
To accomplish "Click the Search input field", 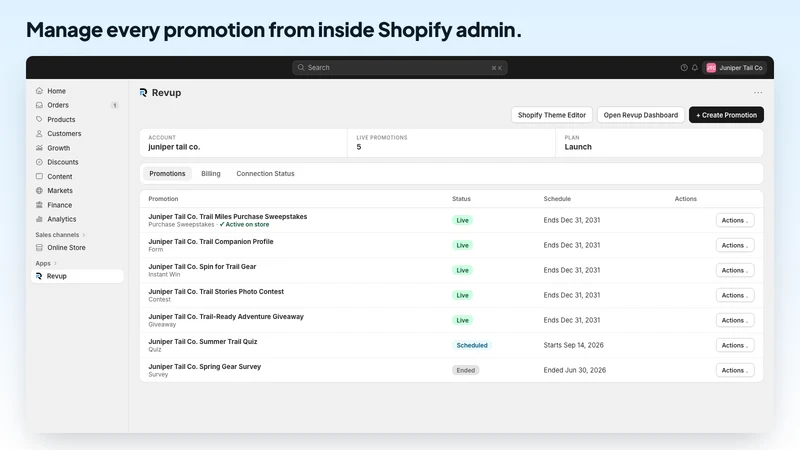I will tap(399, 68).
